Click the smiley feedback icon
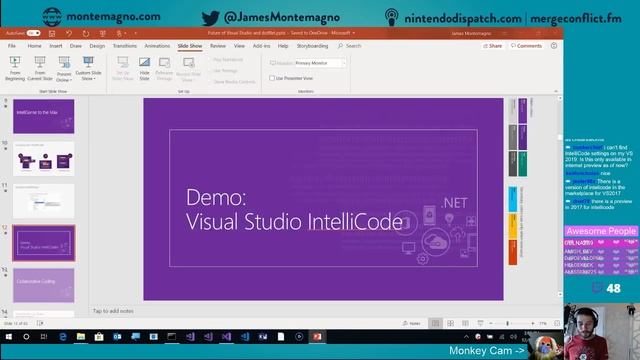 (554, 46)
